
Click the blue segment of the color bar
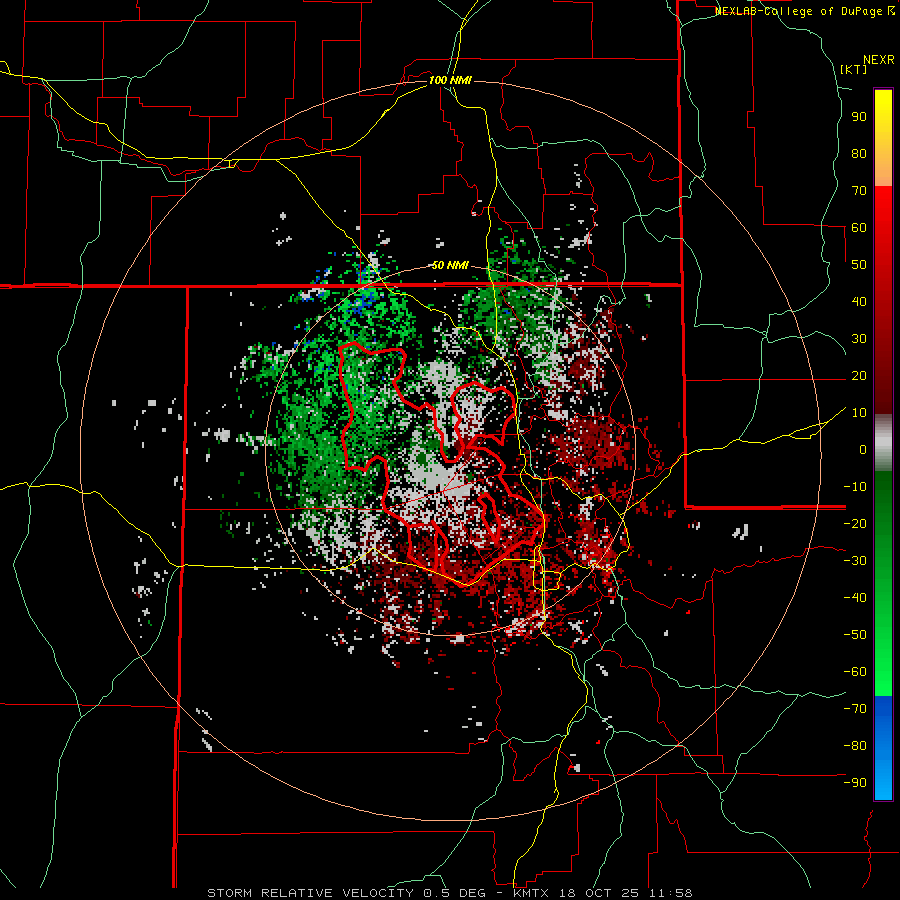[883, 747]
